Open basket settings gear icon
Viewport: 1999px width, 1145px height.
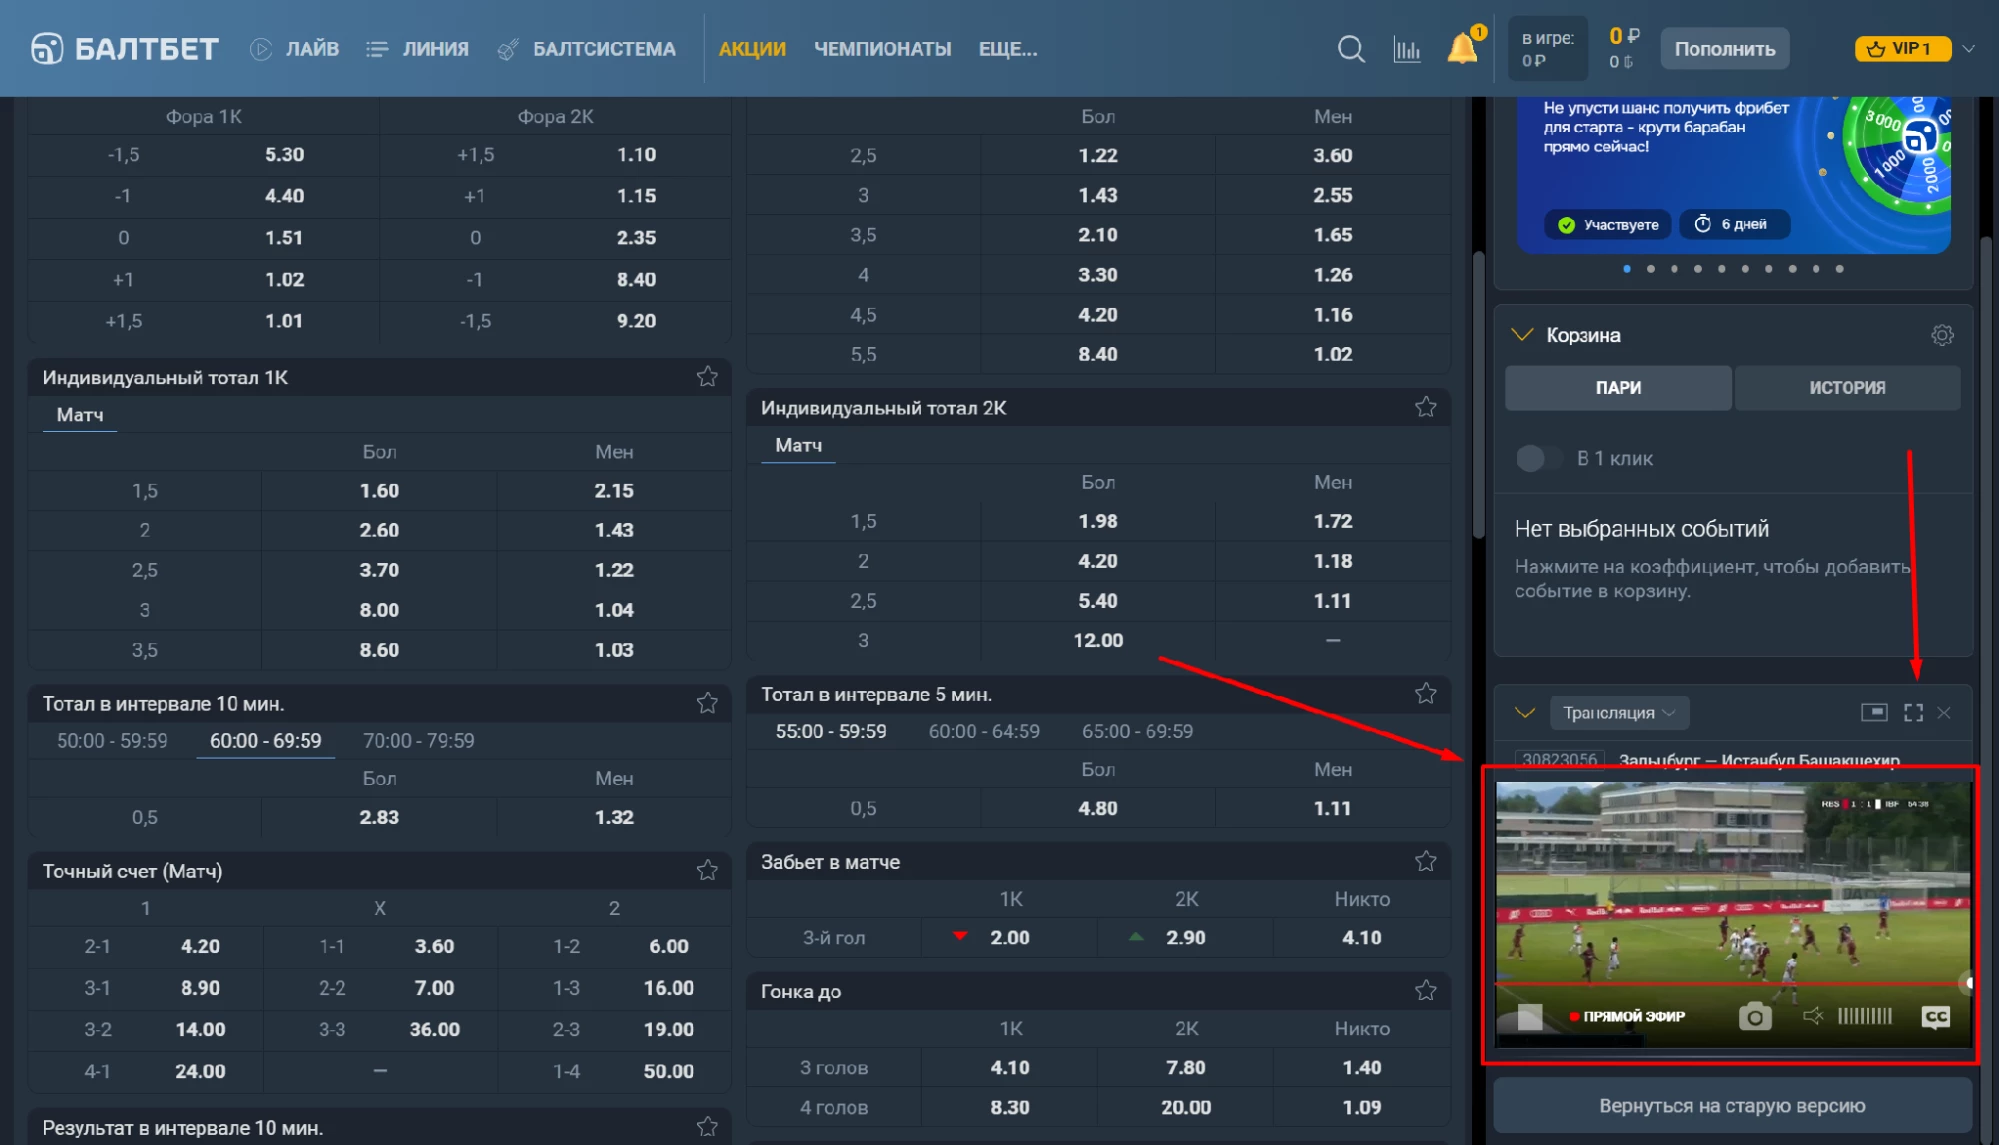1942,335
